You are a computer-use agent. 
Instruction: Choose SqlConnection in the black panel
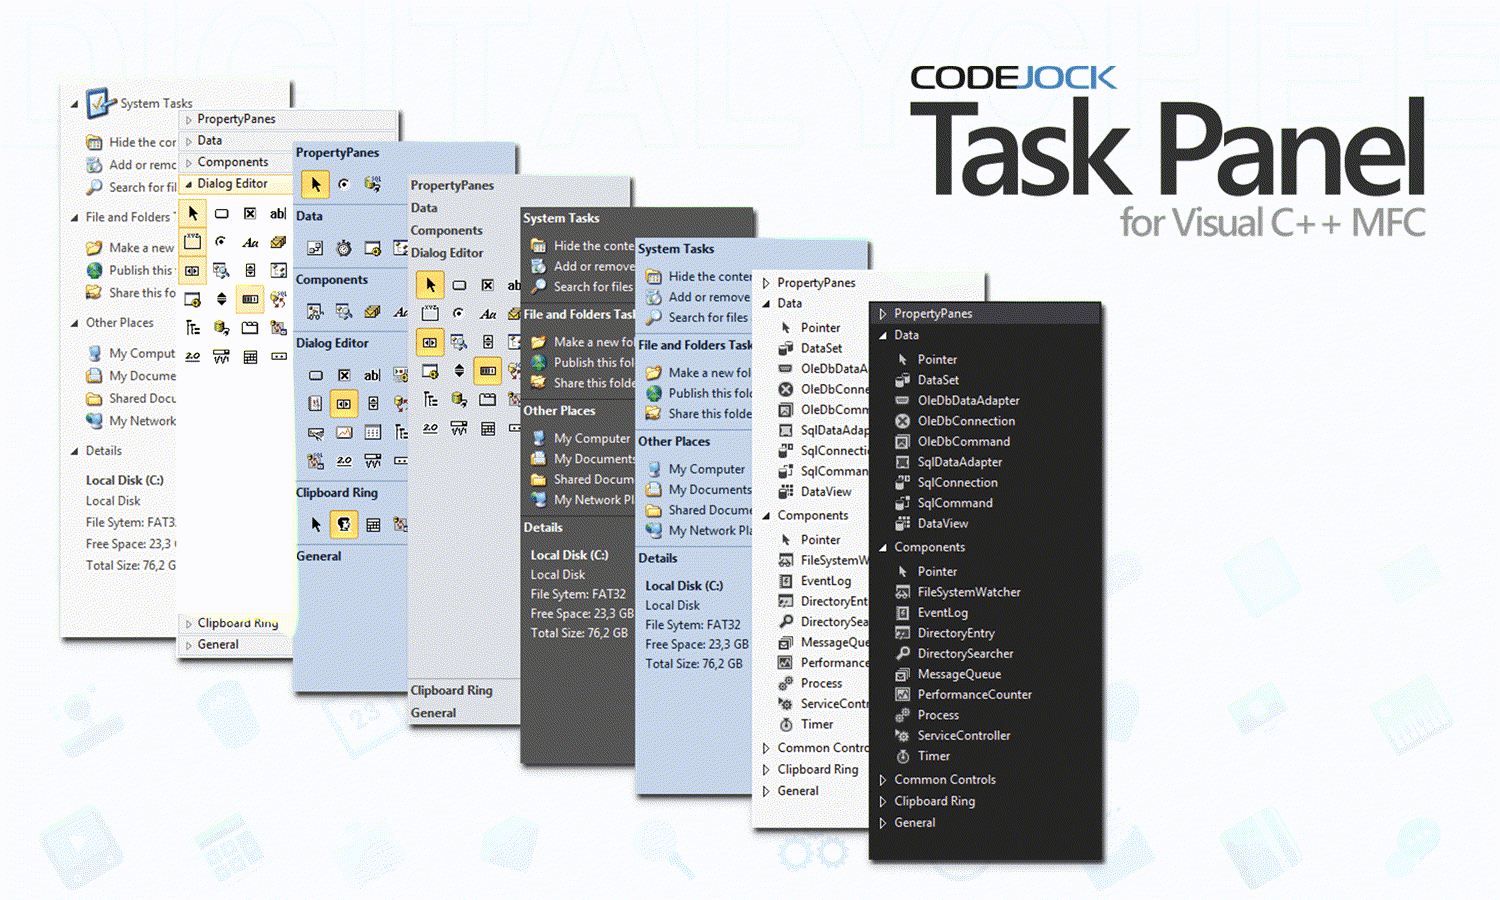946,482
